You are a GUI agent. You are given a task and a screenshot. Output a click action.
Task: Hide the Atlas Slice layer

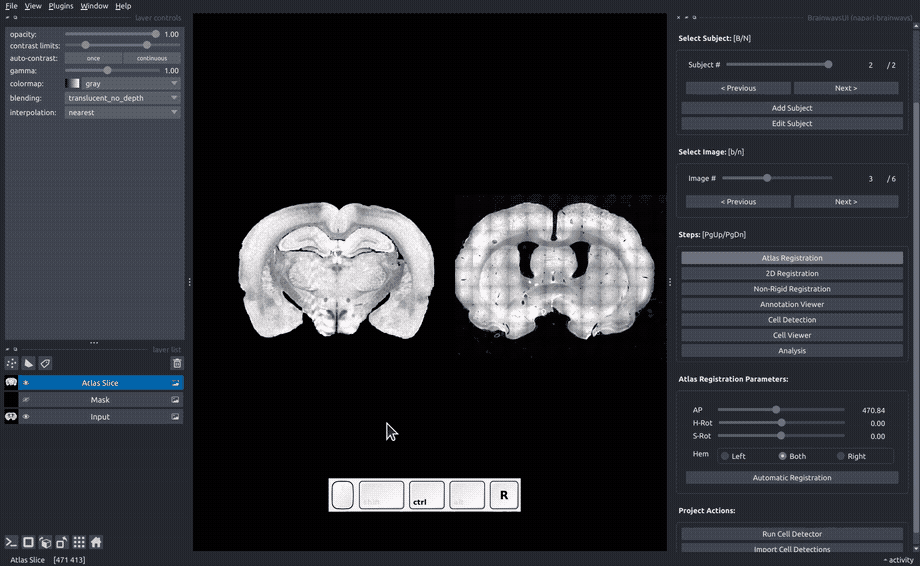pos(26,383)
